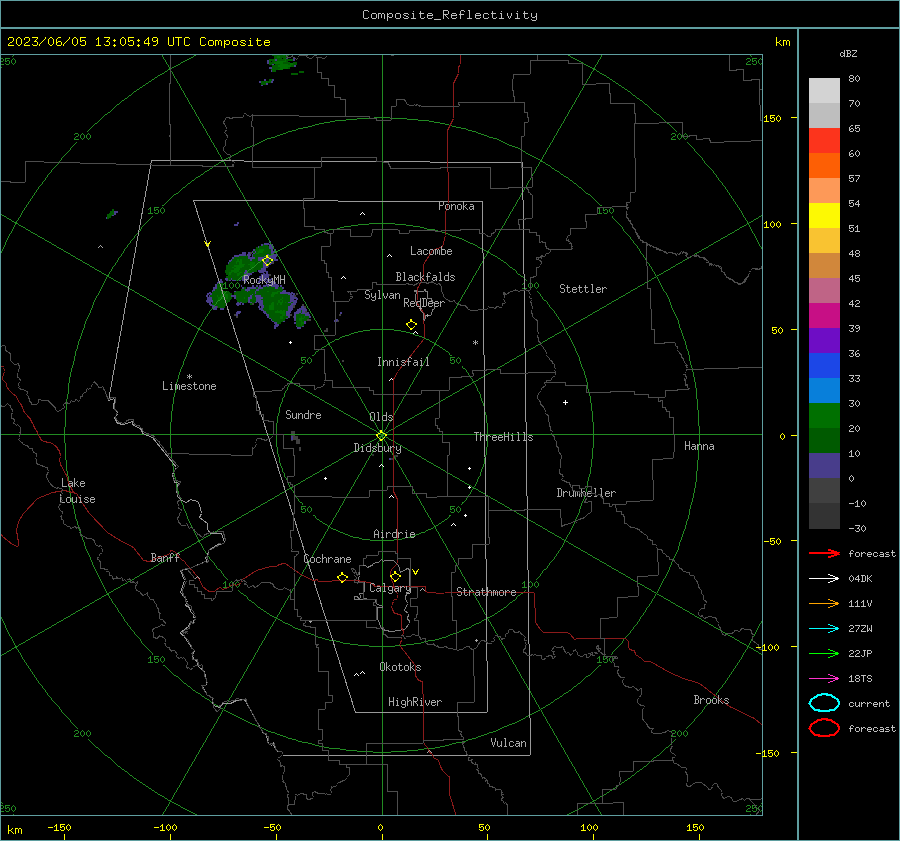Click the RockyMH label
900x841 pixels.
coord(264,280)
